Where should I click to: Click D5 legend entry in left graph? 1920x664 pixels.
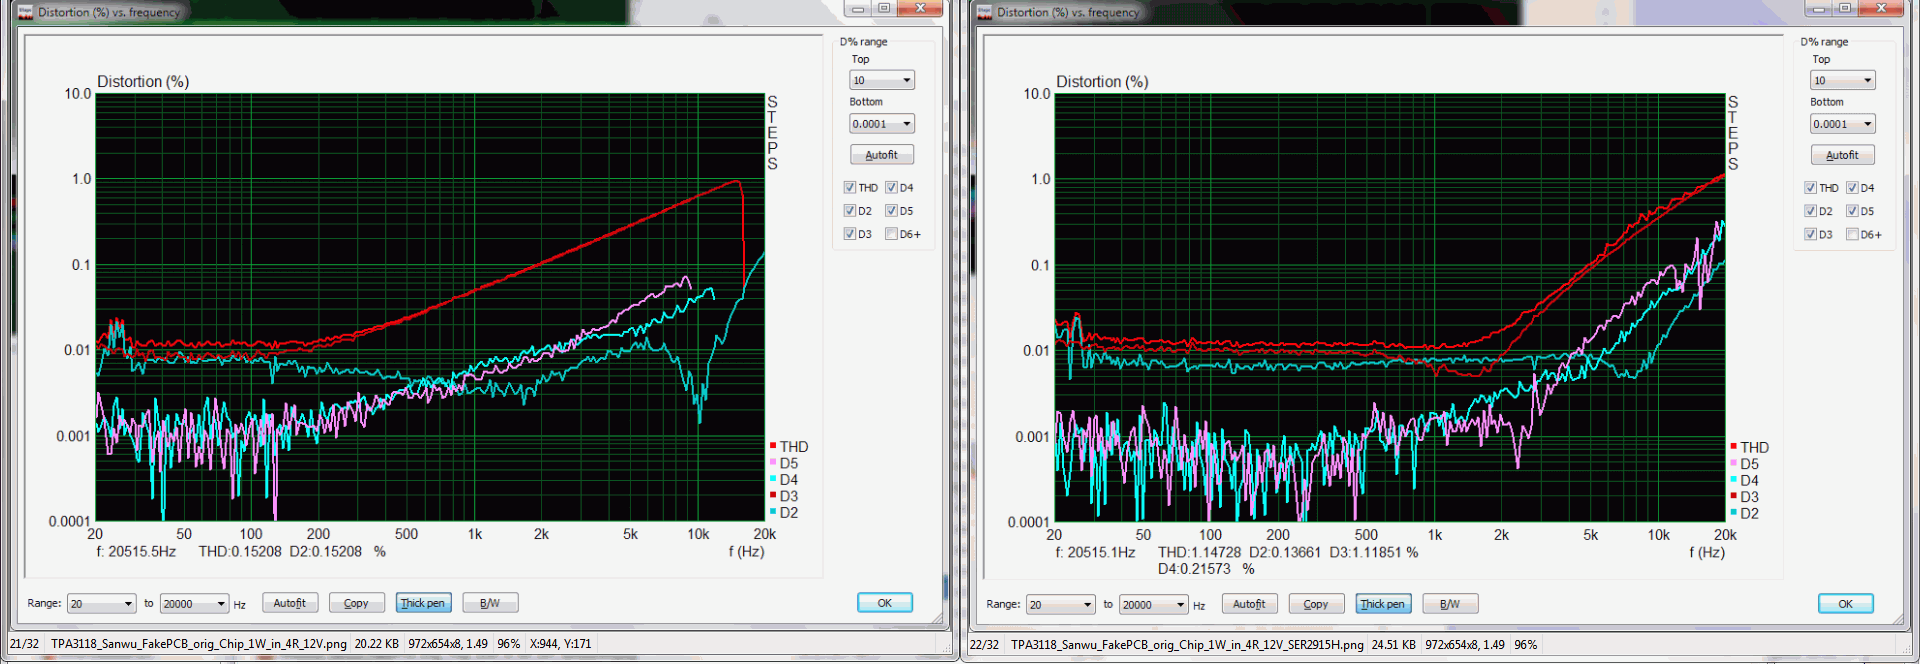click(784, 463)
